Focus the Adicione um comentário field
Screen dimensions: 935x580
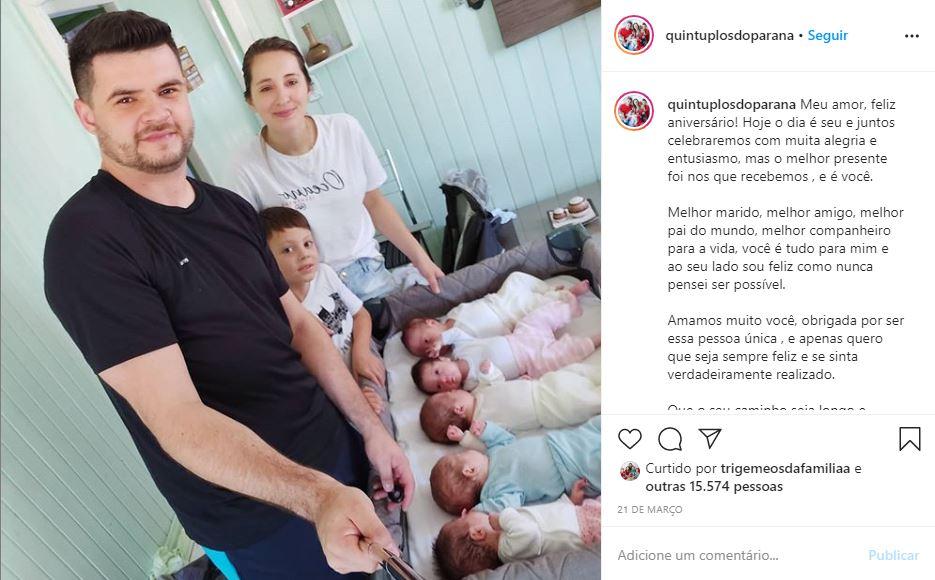point(736,555)
